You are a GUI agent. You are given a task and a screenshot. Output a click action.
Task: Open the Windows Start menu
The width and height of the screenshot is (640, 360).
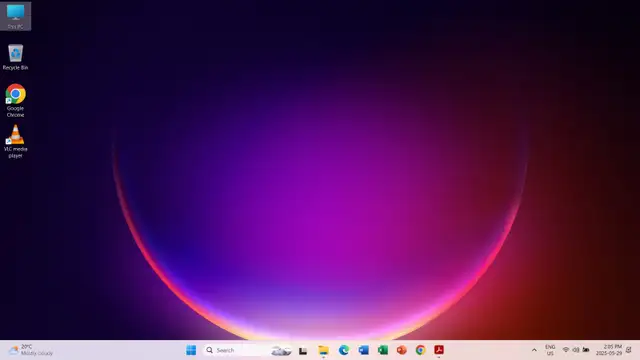click(x=191, y=350)
